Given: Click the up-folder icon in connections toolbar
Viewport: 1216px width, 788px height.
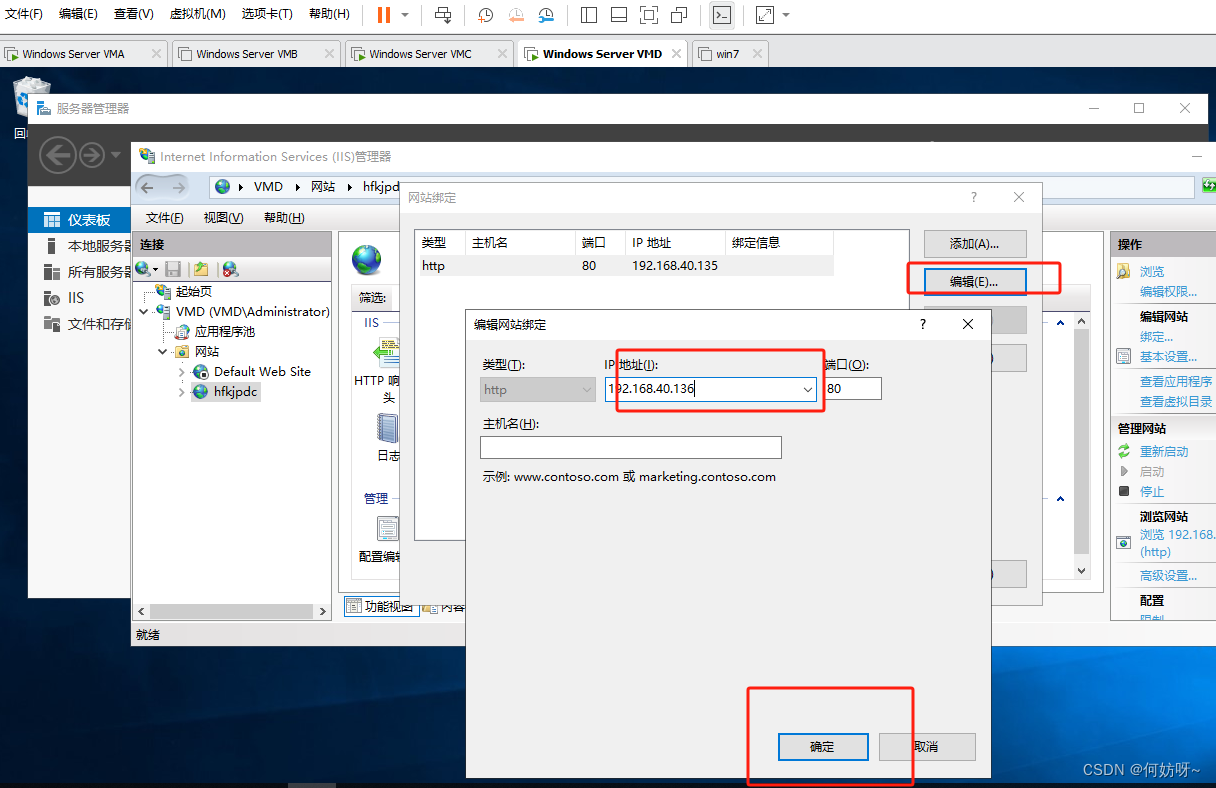Looking at the screenshot, I should pos(201,269).
